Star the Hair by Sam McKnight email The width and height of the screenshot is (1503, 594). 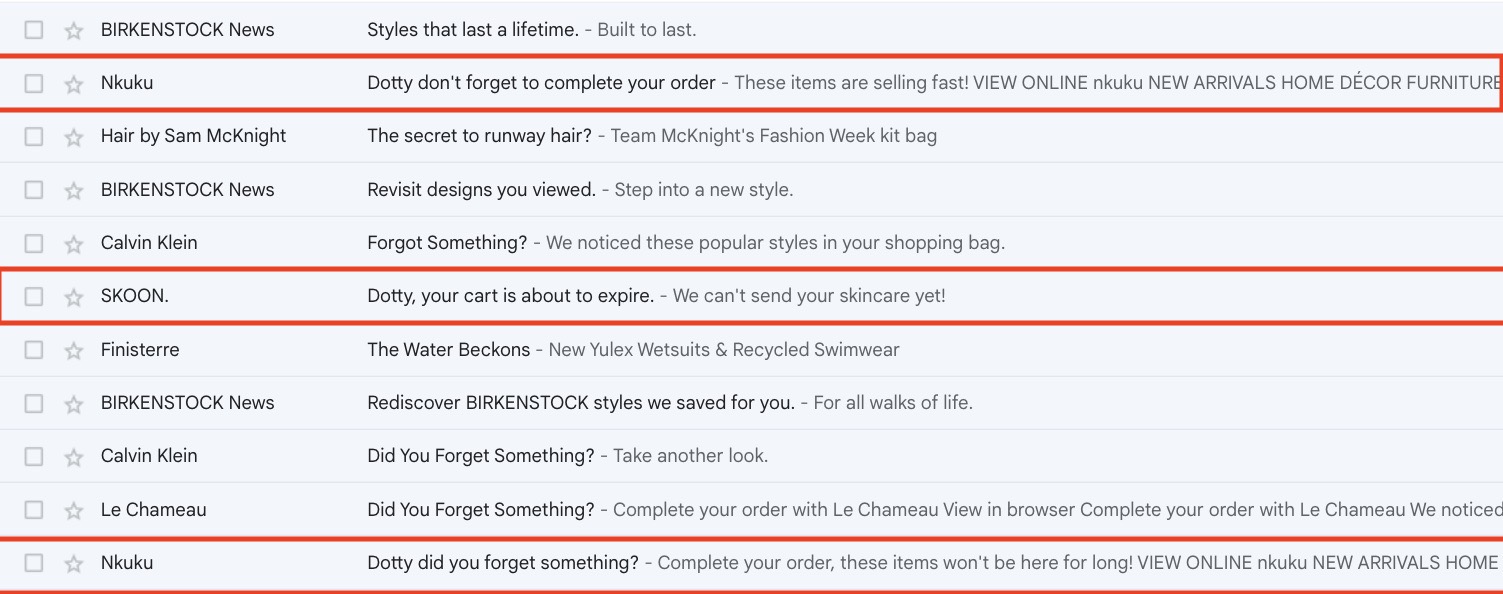pos(73,135)
